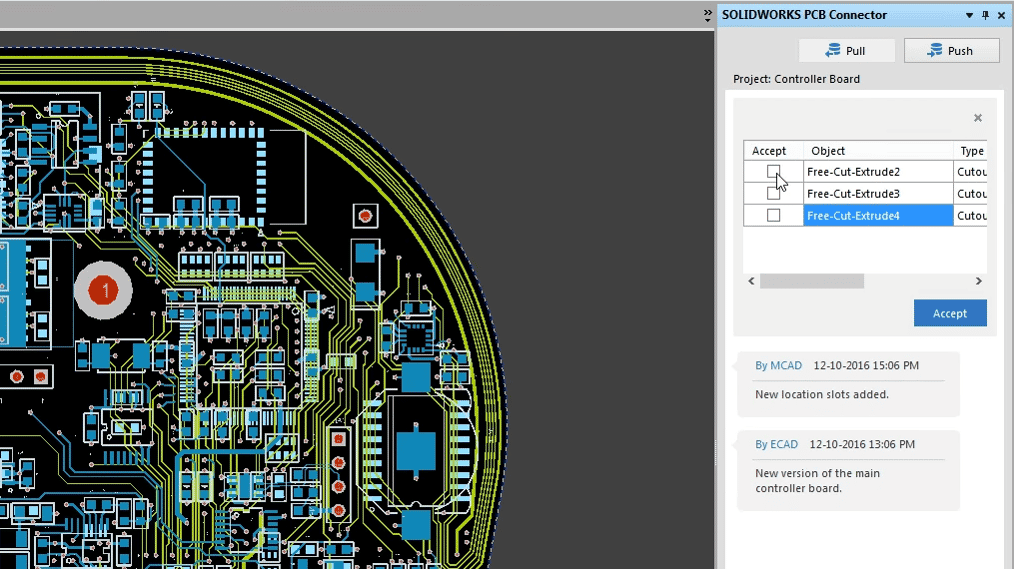Click the table's left scroll arrow
Image resolution: width=1014 pixels, height=569 pixels.
pyautogui.click(x=751, y=281)
